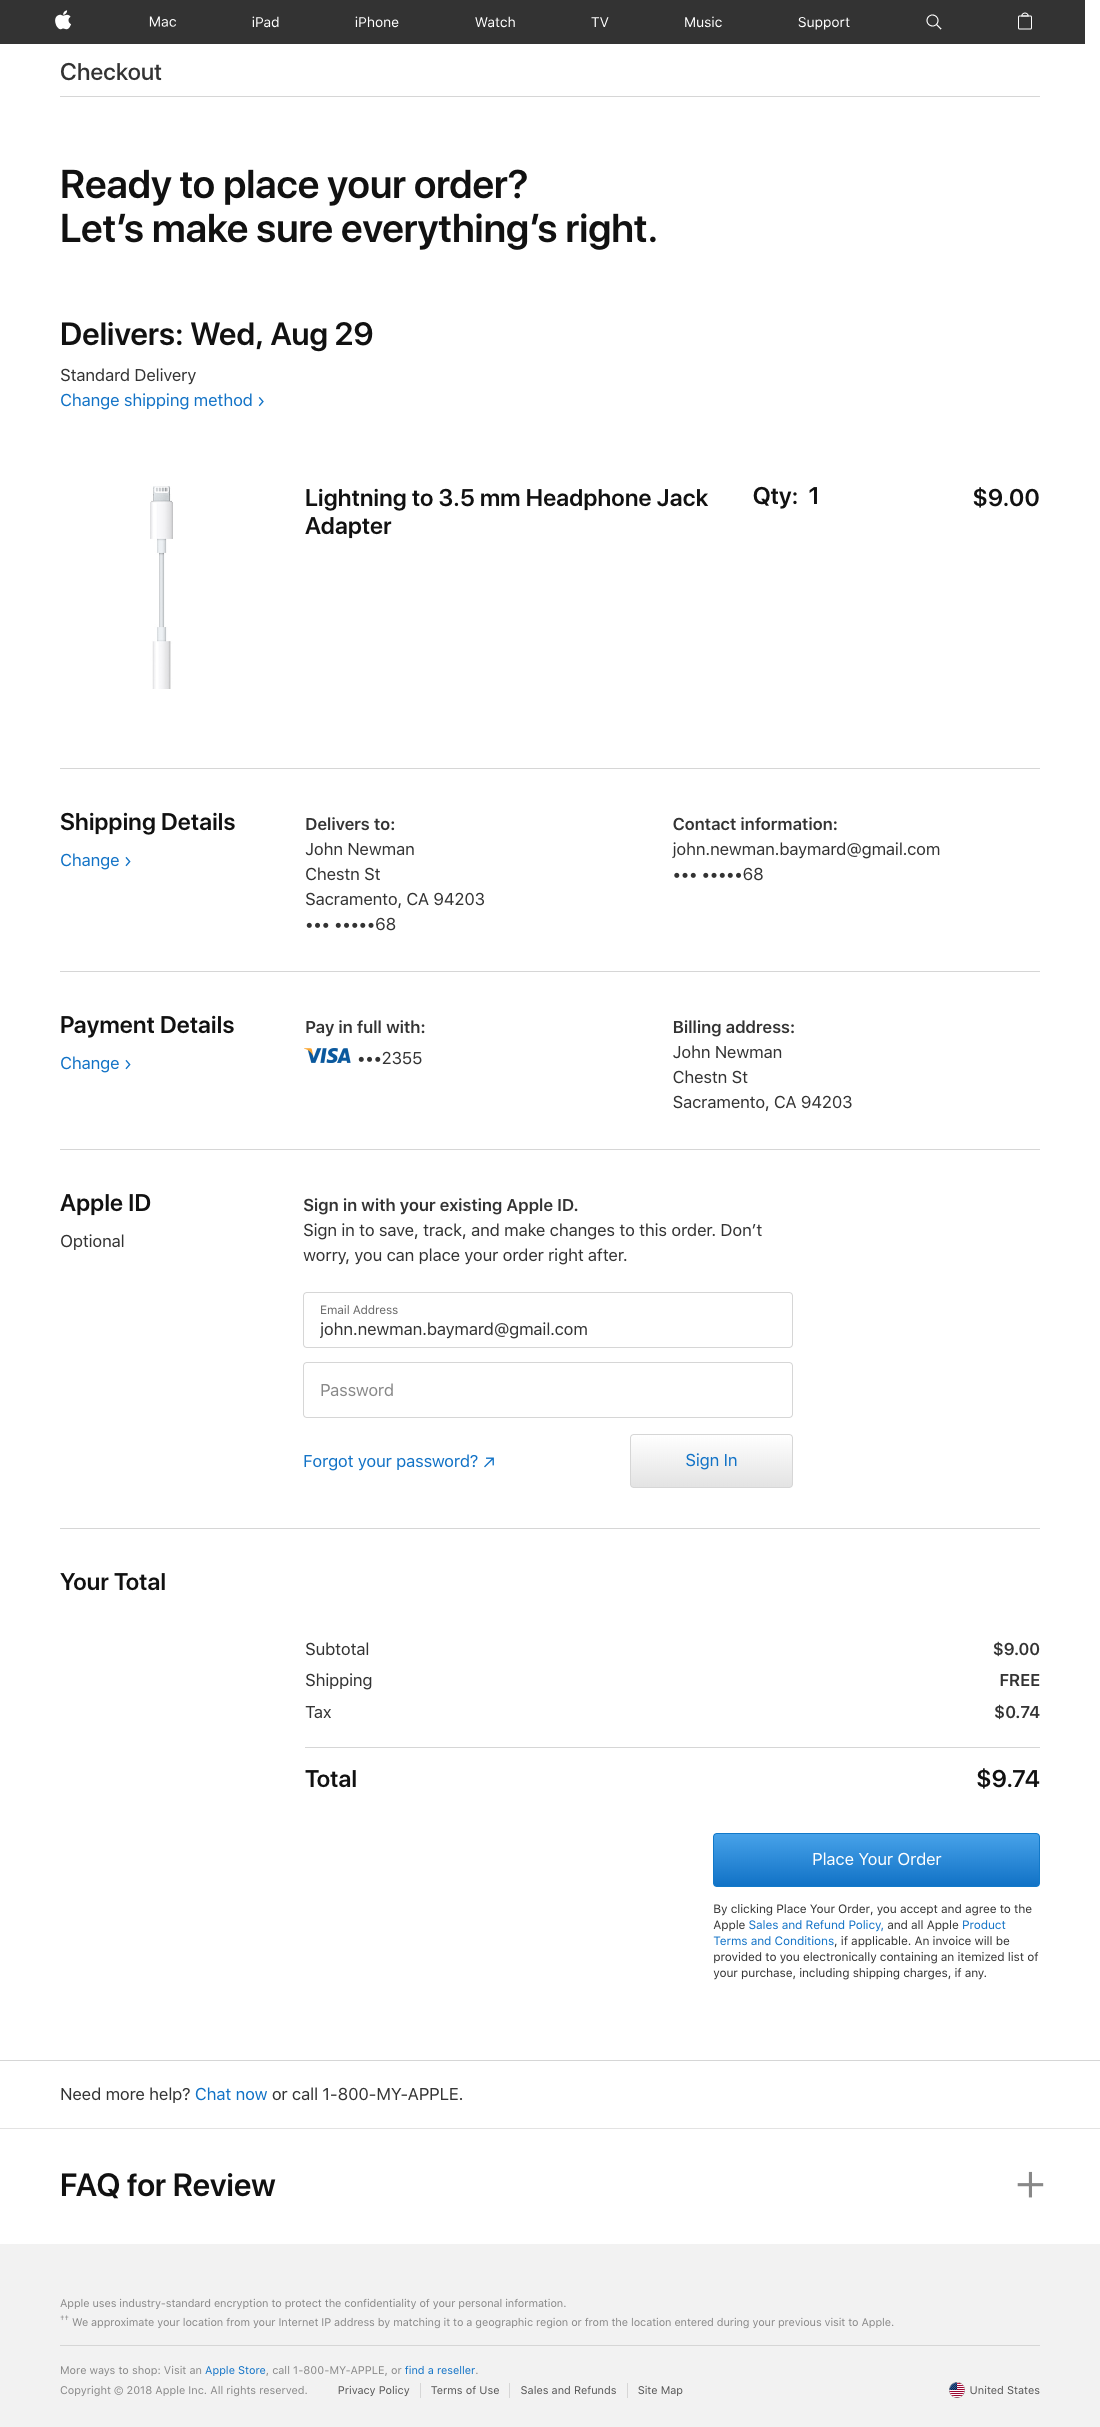Click the VISA card logo
This screenshot has width=1100, height=2427.
pyautogui.click(x=328, y=1057)
